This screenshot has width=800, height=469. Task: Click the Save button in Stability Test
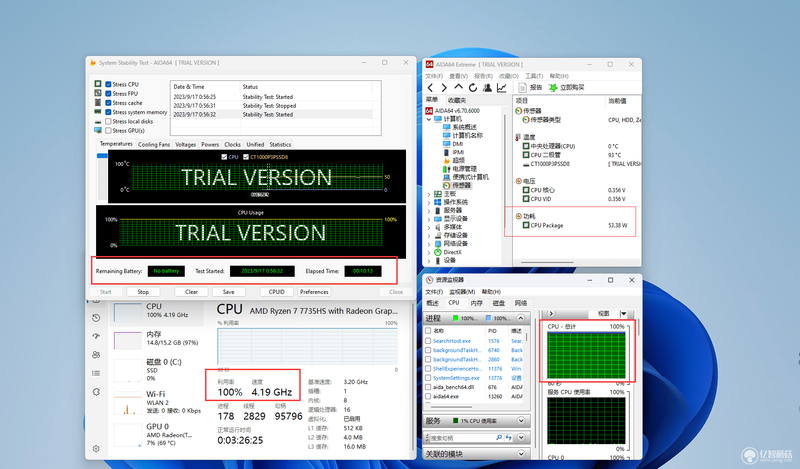click(229, 292)
